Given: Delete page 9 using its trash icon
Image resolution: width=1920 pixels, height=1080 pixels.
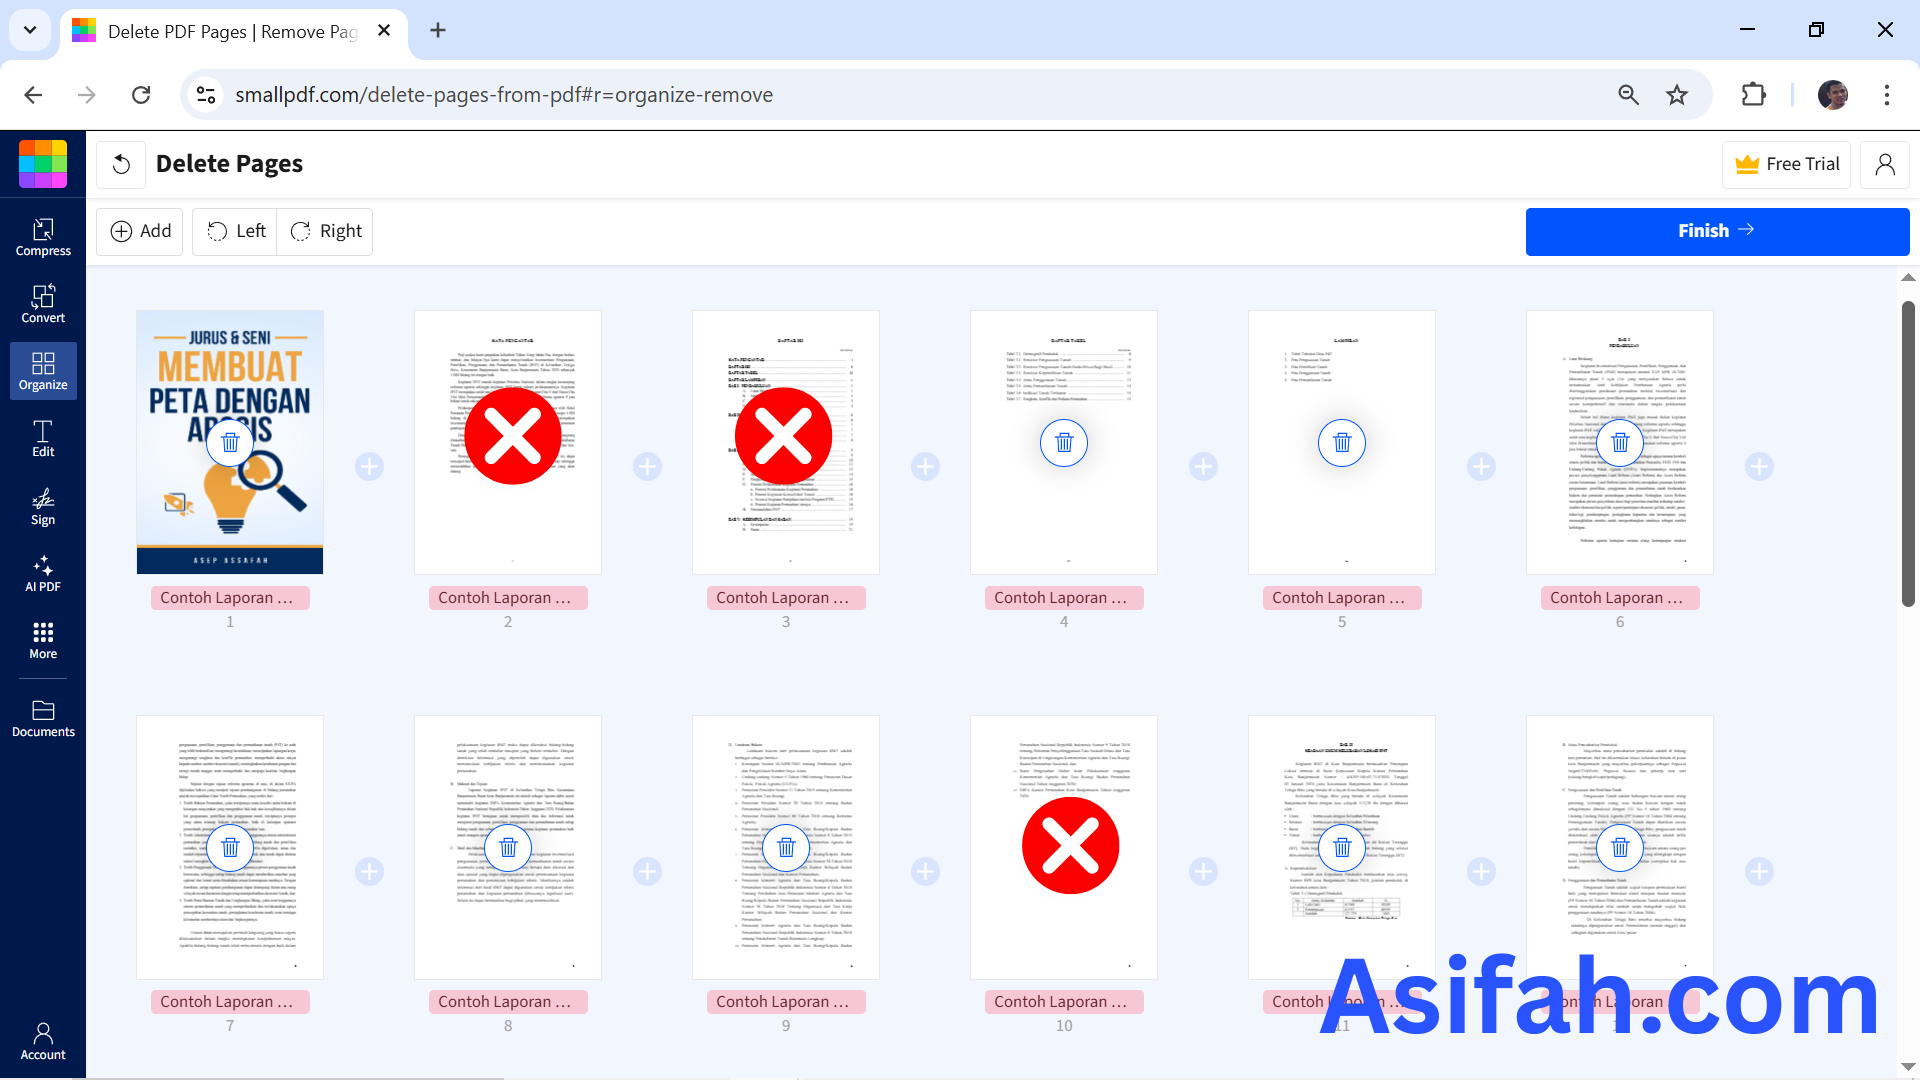Looking at the screenshot, I should click(x=786, y=848).
